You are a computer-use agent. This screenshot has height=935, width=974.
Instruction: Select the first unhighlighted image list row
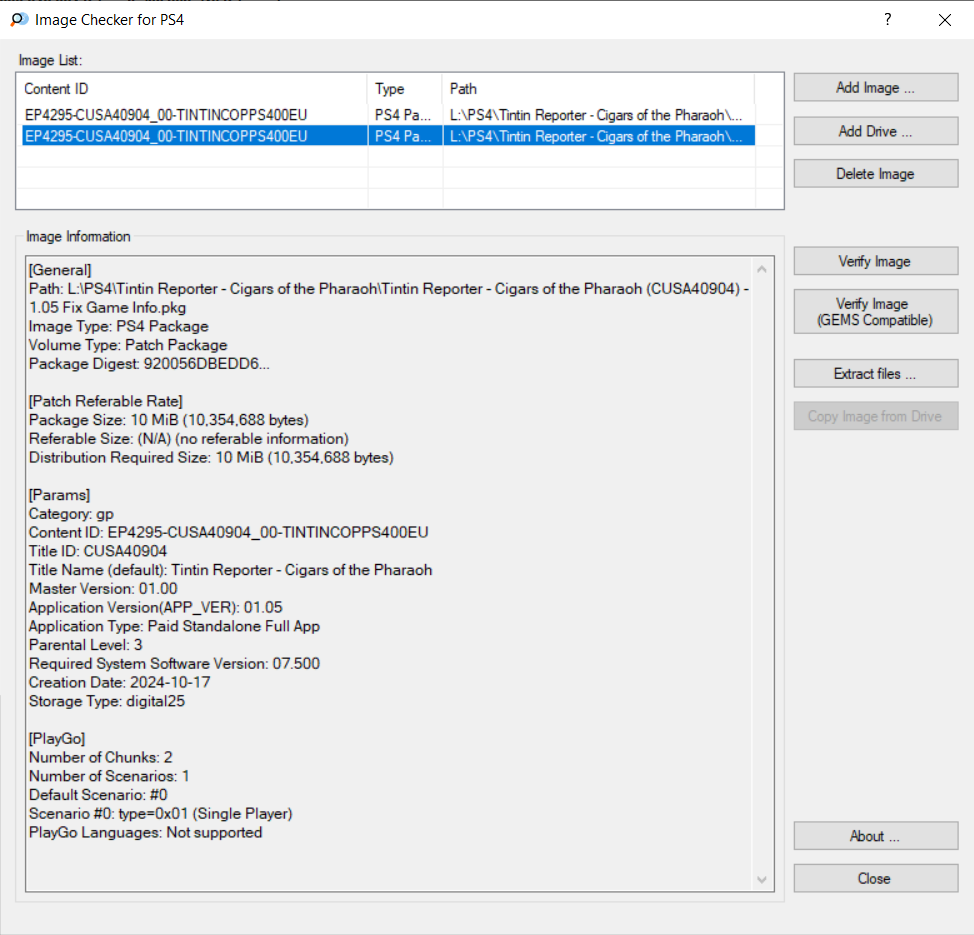388,115
